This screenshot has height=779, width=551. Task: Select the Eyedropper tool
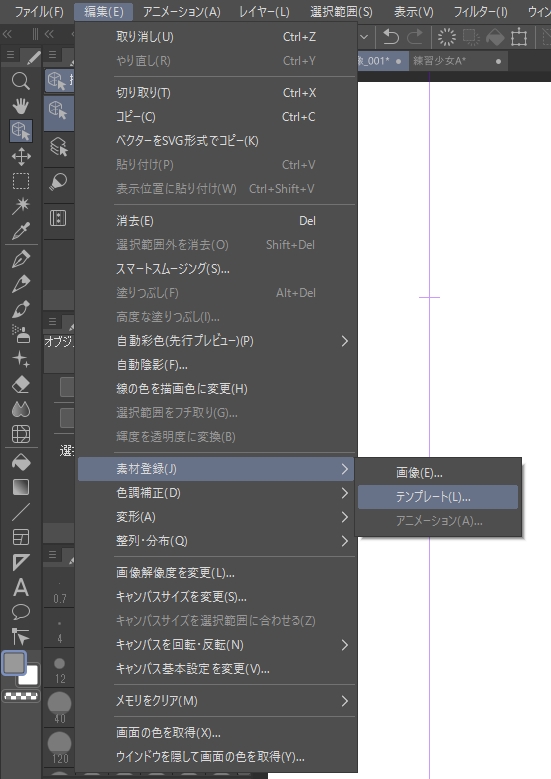pos(20,231)
